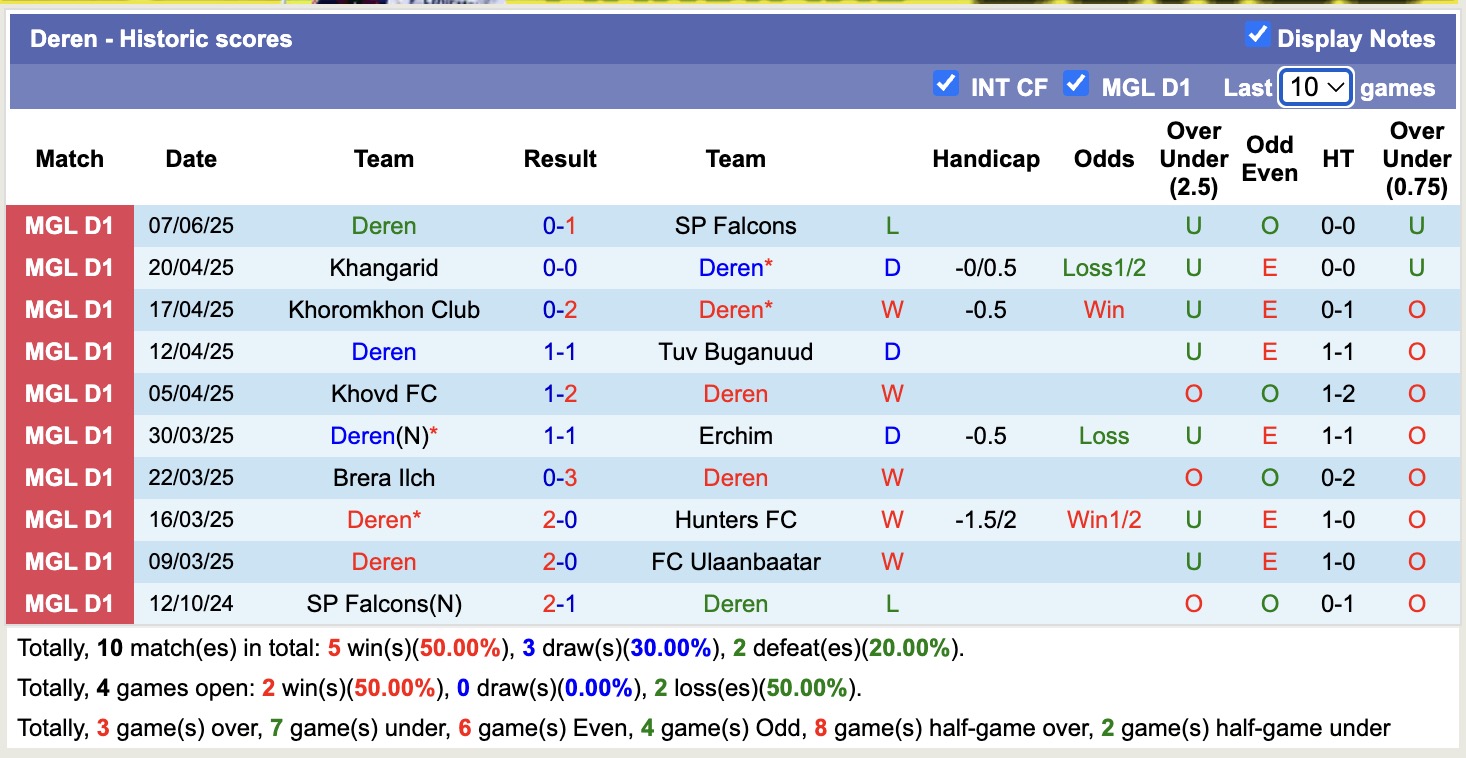Click SP Falcons(N) in the 12/10/24 row

[x=384, y=604]
